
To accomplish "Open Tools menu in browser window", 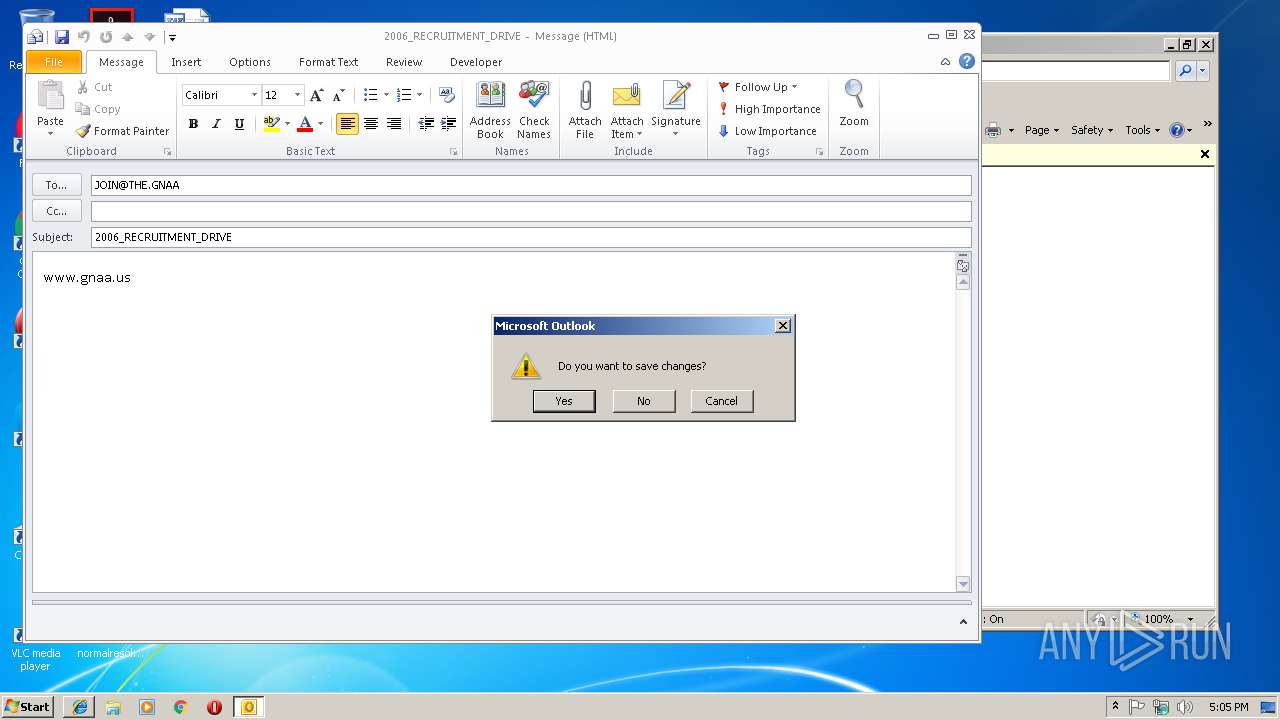I will pos(1142,130).
